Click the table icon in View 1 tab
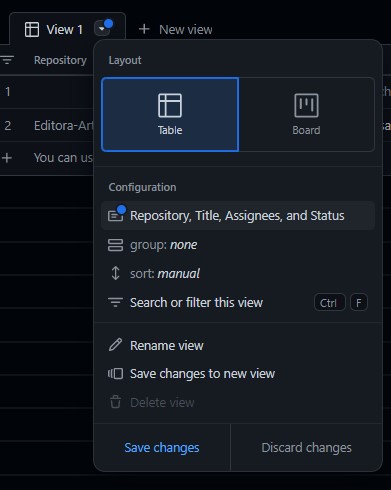 click(x=32, y=30)
